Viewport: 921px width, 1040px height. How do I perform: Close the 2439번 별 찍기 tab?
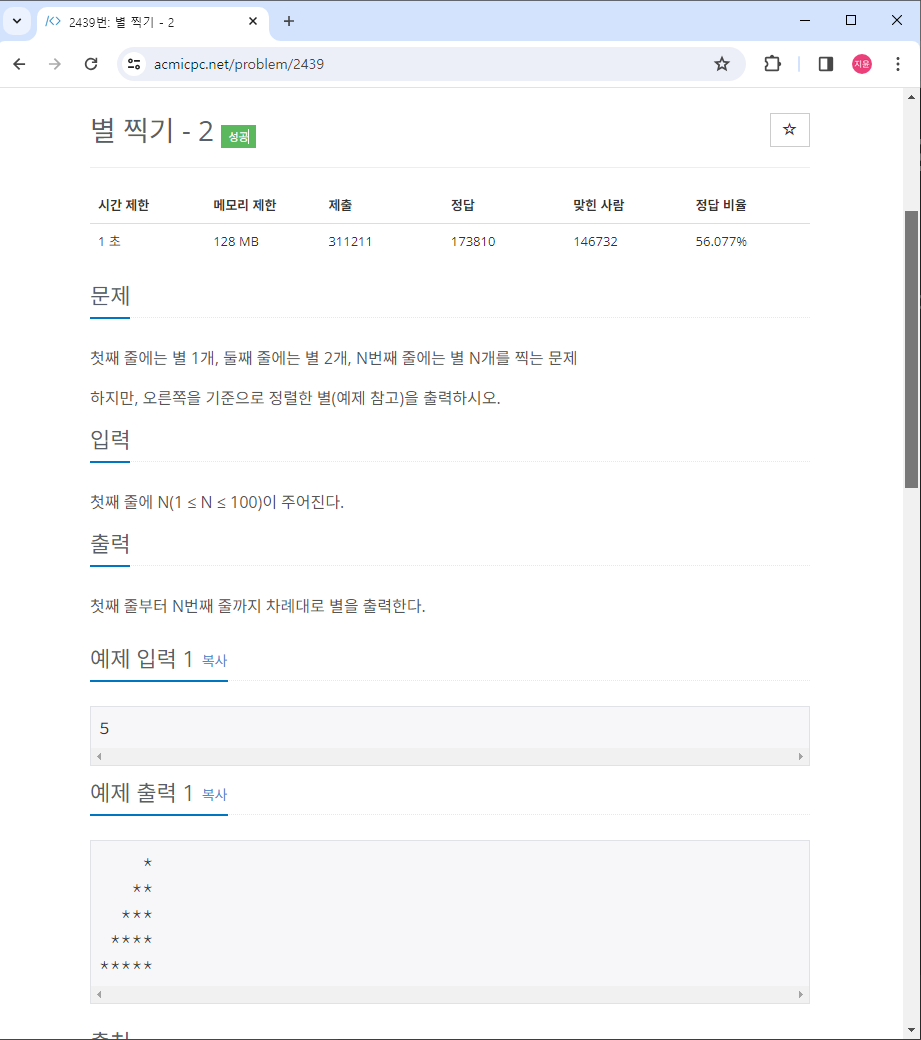tap(253, 21)
